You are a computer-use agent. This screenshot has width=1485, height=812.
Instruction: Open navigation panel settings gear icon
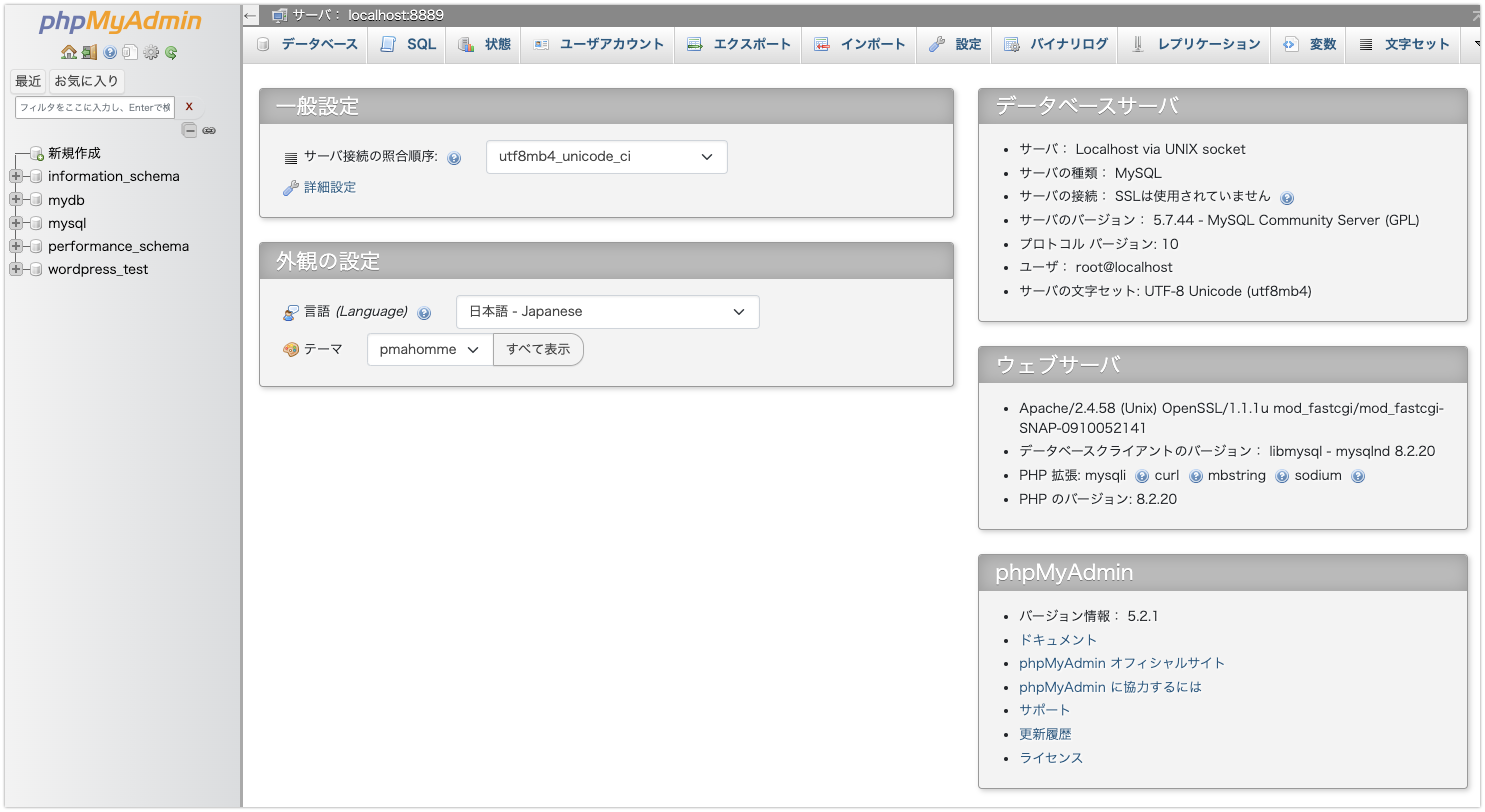pyautogui.click(x=151, y=52)
